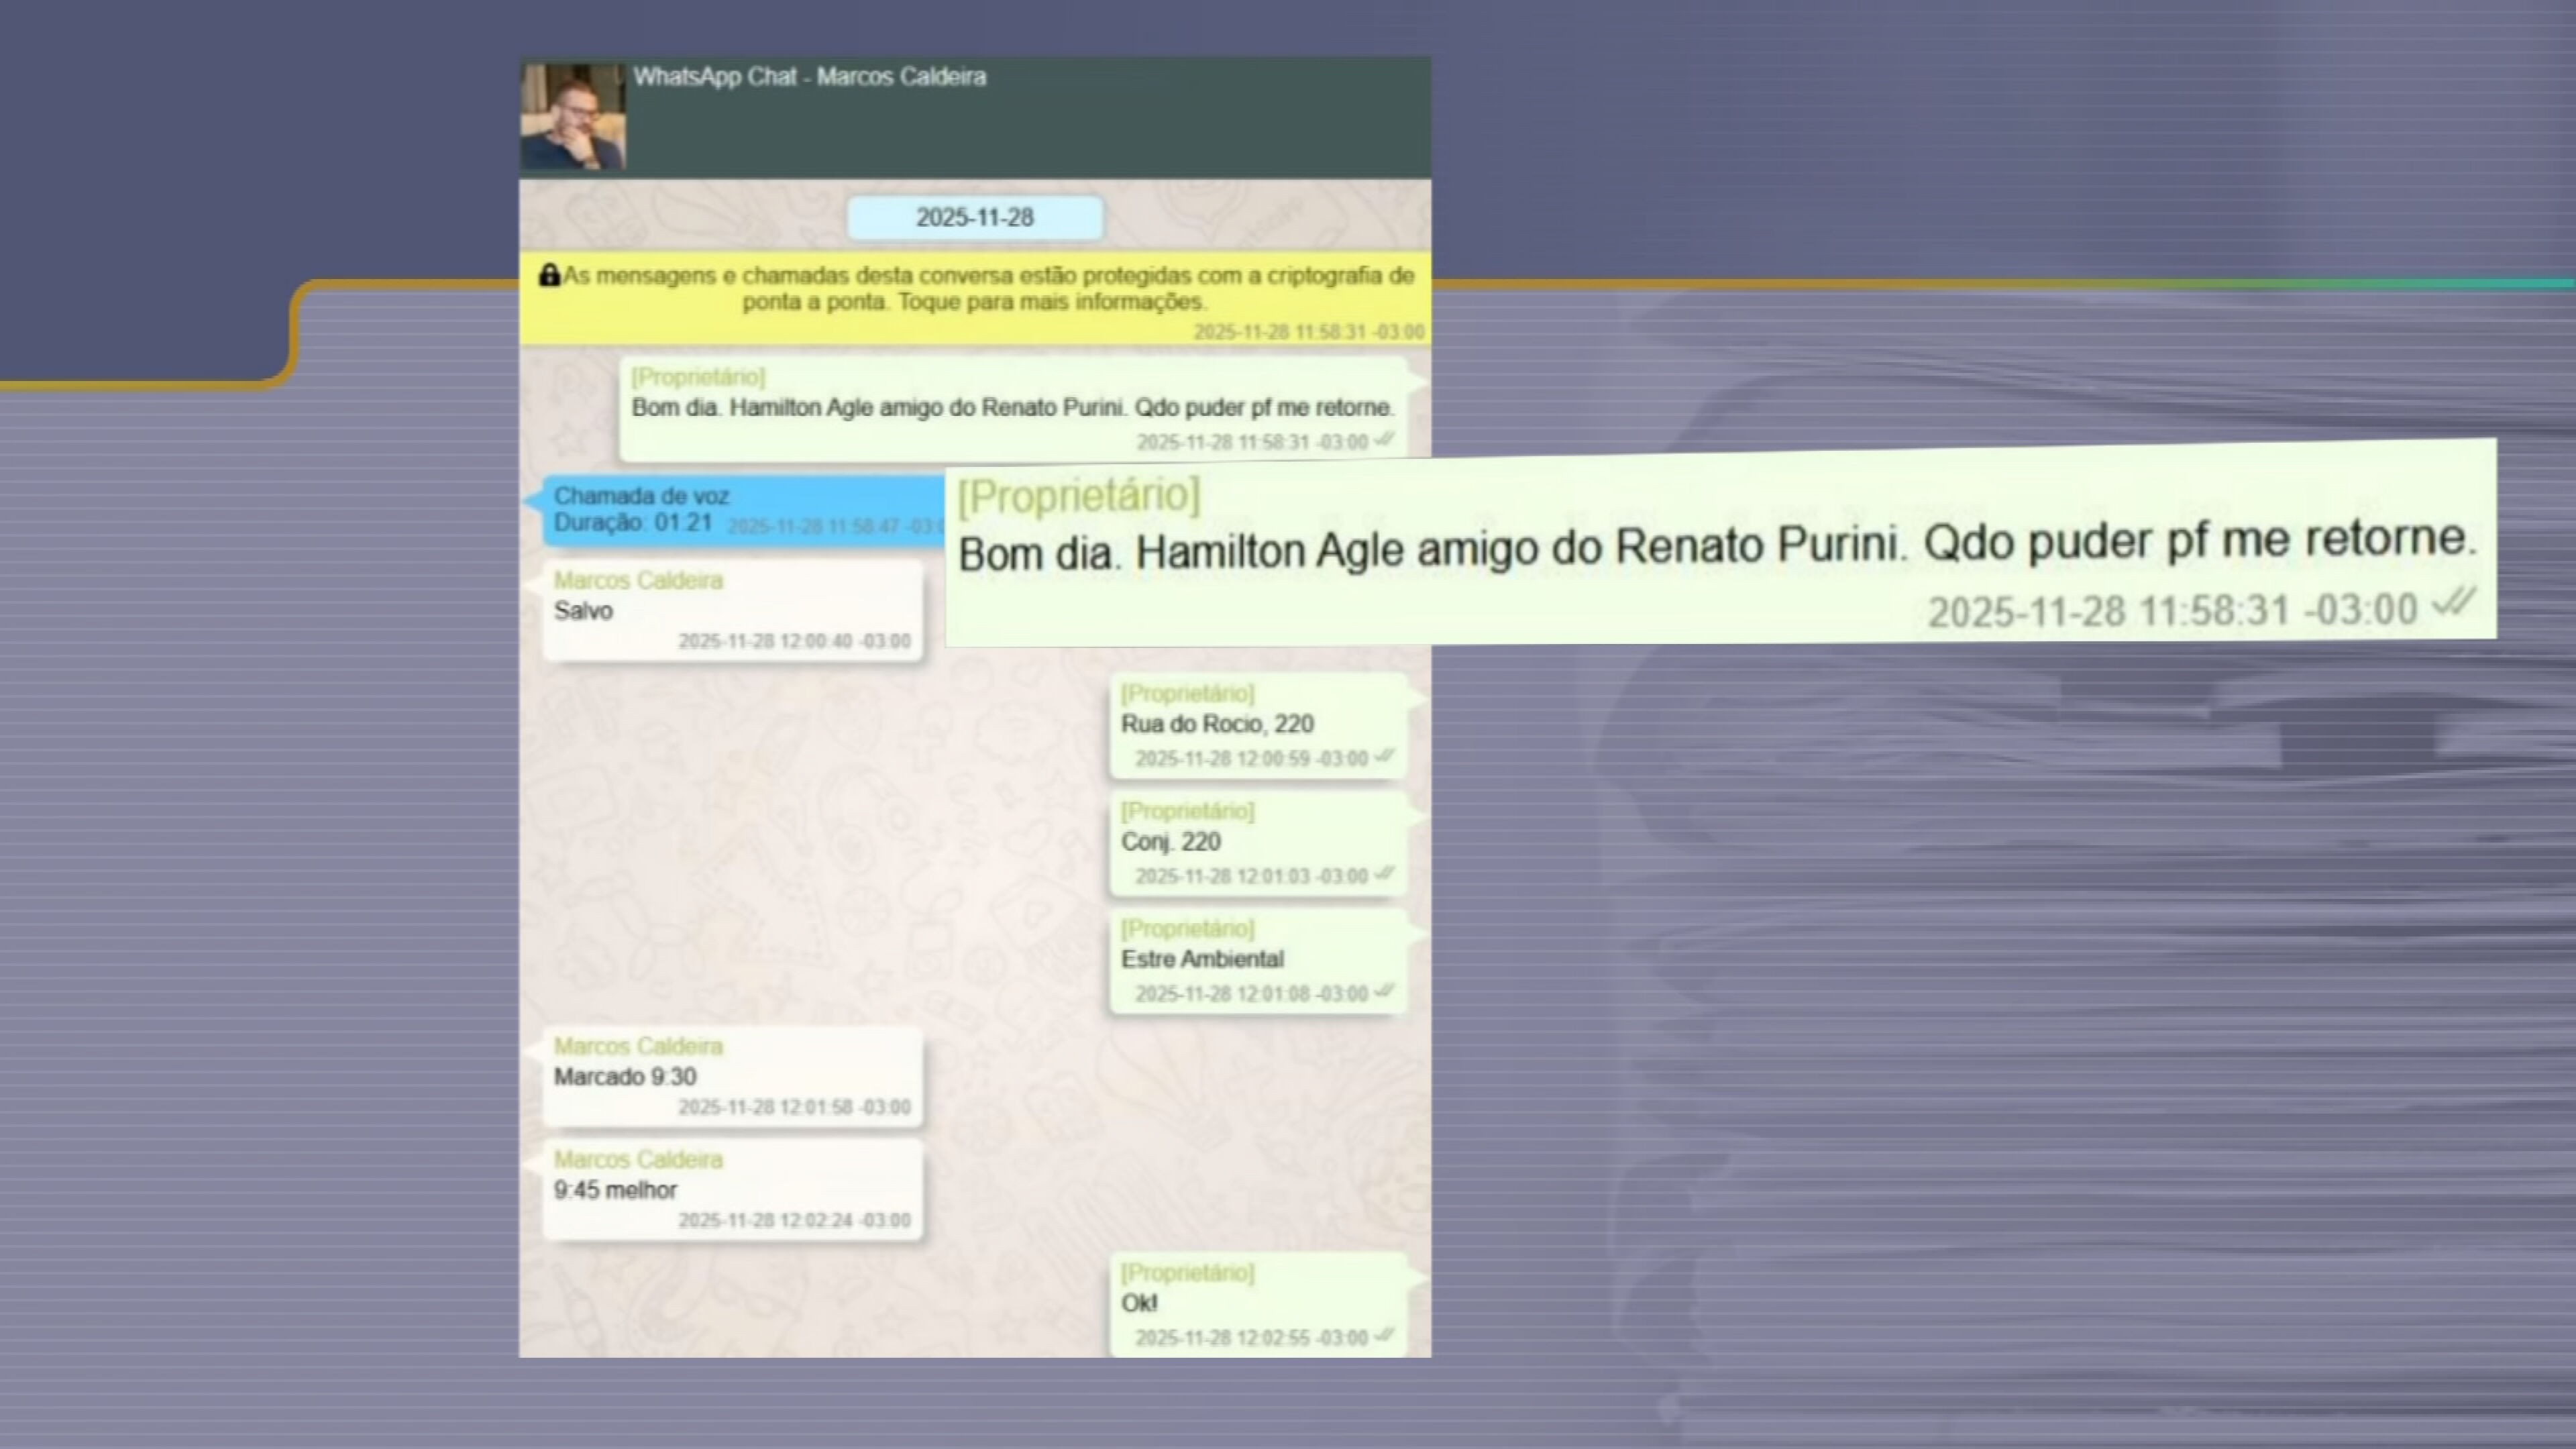This screenshot has width=2576, height=1449.
Task: Click the '[Proprietário]' label above 'Estre Ambiental'
Action: [1187, 929]
